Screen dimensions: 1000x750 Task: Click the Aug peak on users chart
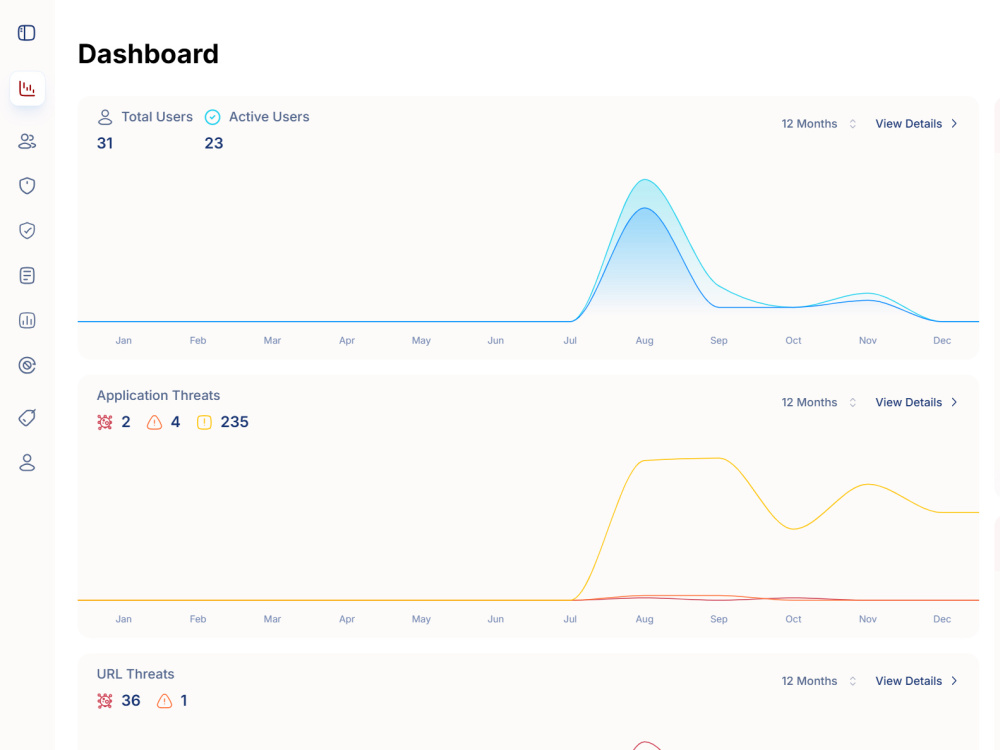pos(645,180)
